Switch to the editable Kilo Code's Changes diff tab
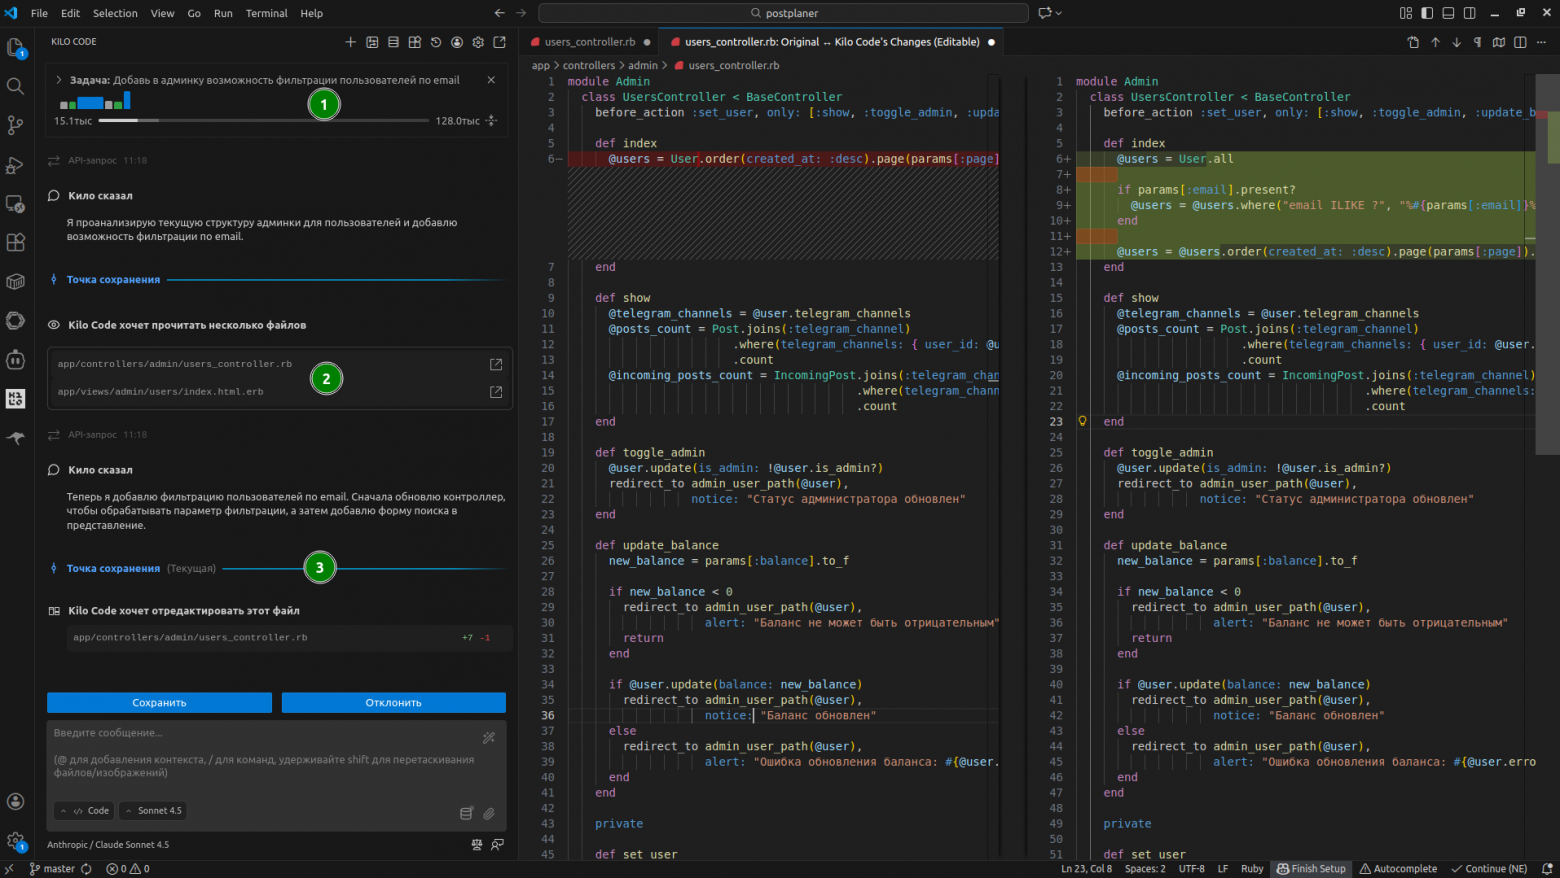The image size is (1560, 878). [x=830, y=42]
